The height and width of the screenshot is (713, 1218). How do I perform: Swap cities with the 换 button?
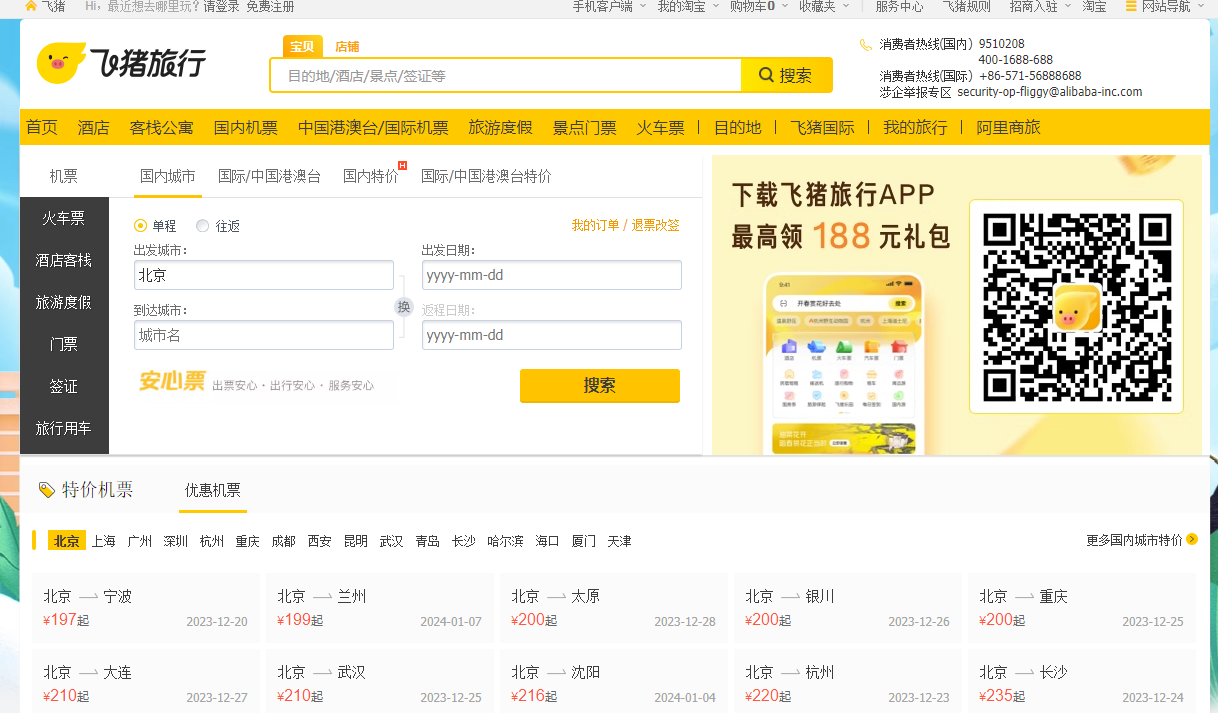click(404, 307)
